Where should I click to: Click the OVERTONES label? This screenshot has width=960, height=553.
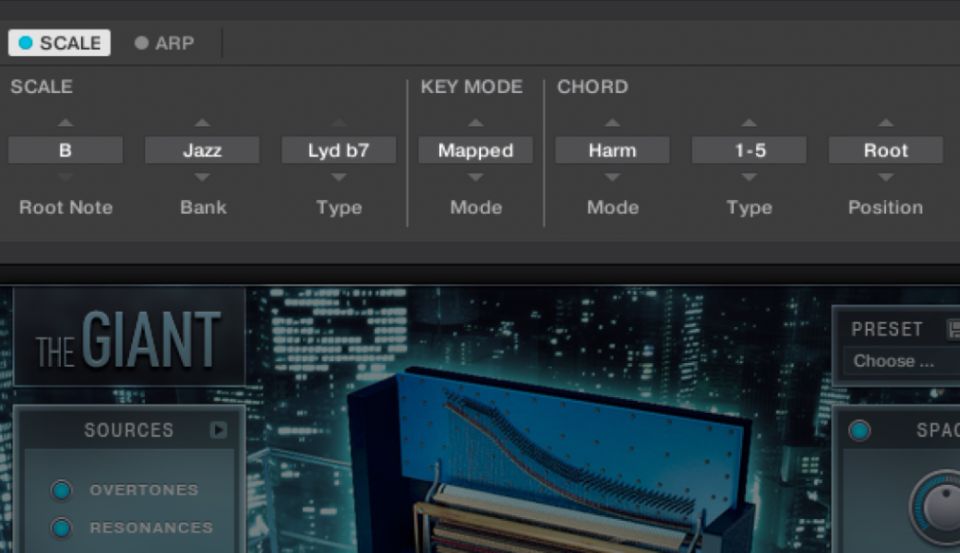click(144, 490)
